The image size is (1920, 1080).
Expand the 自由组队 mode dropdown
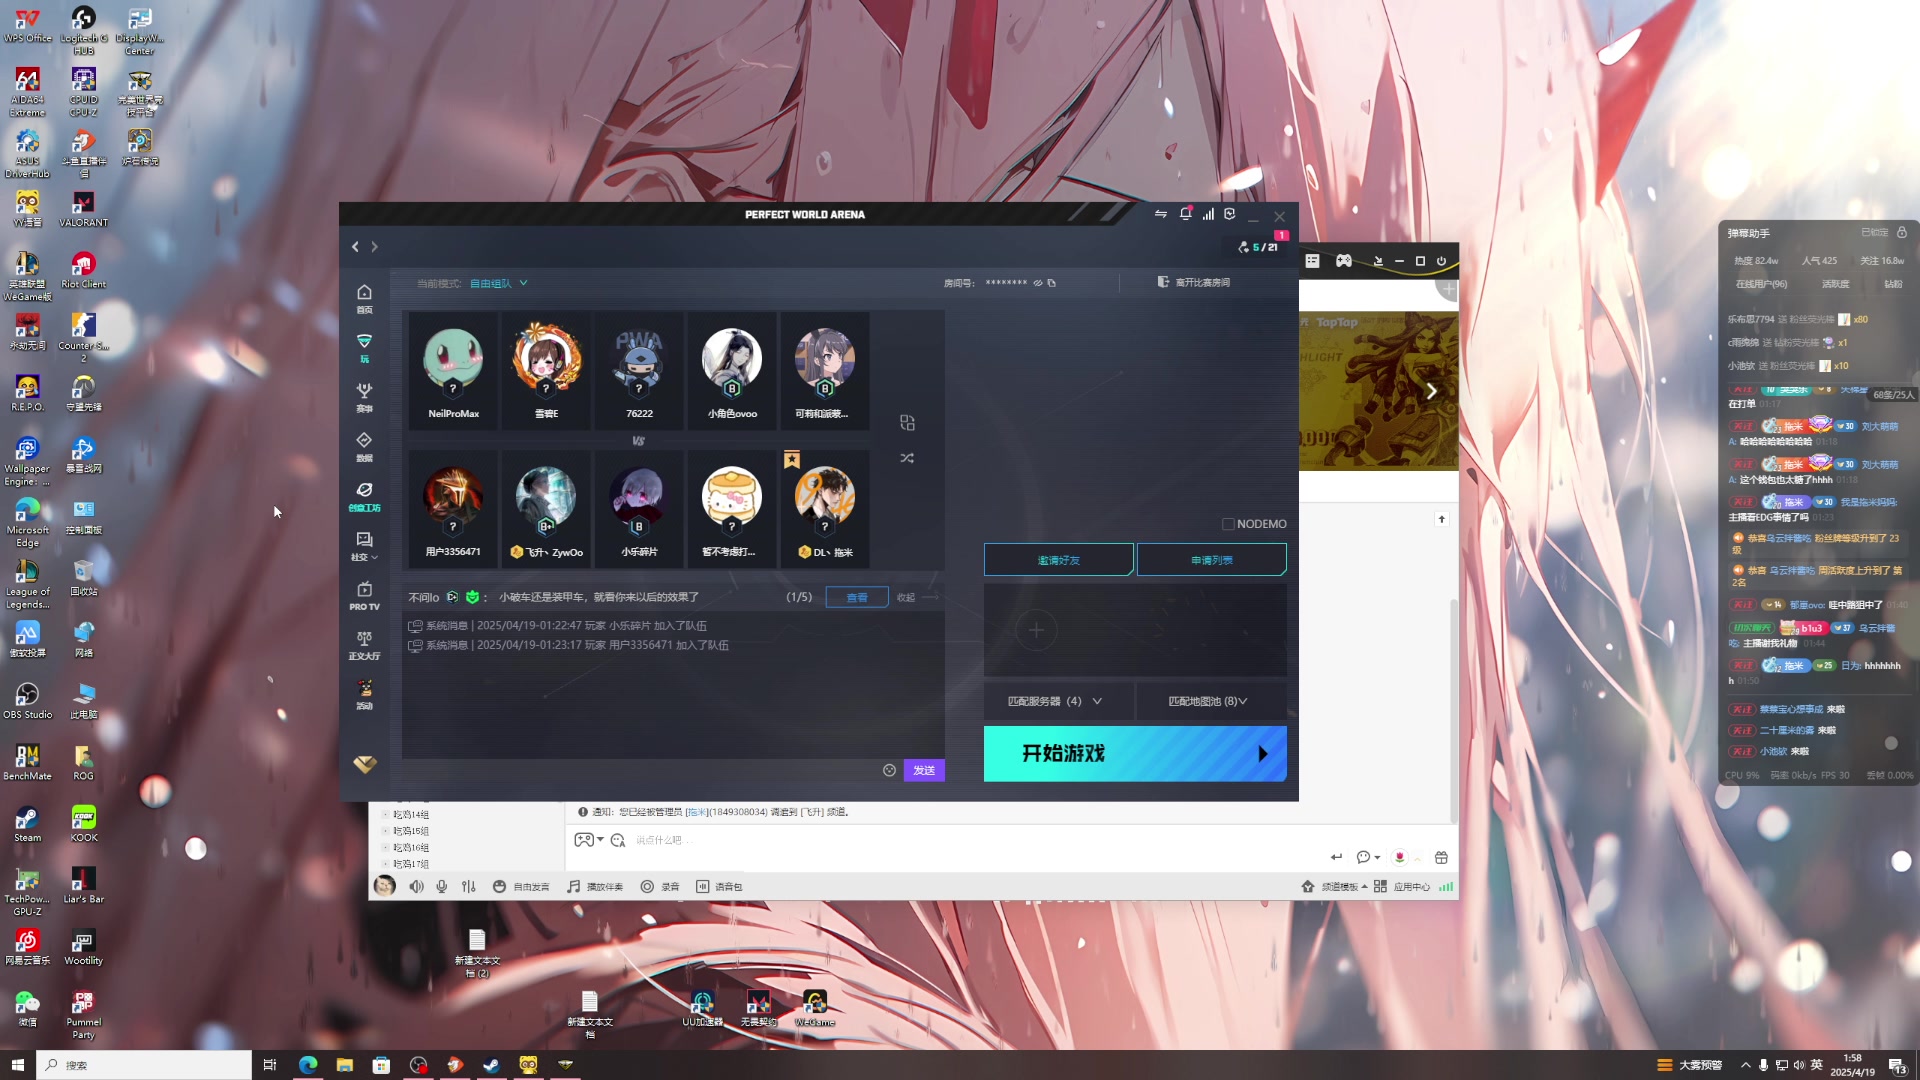[498, 283]
